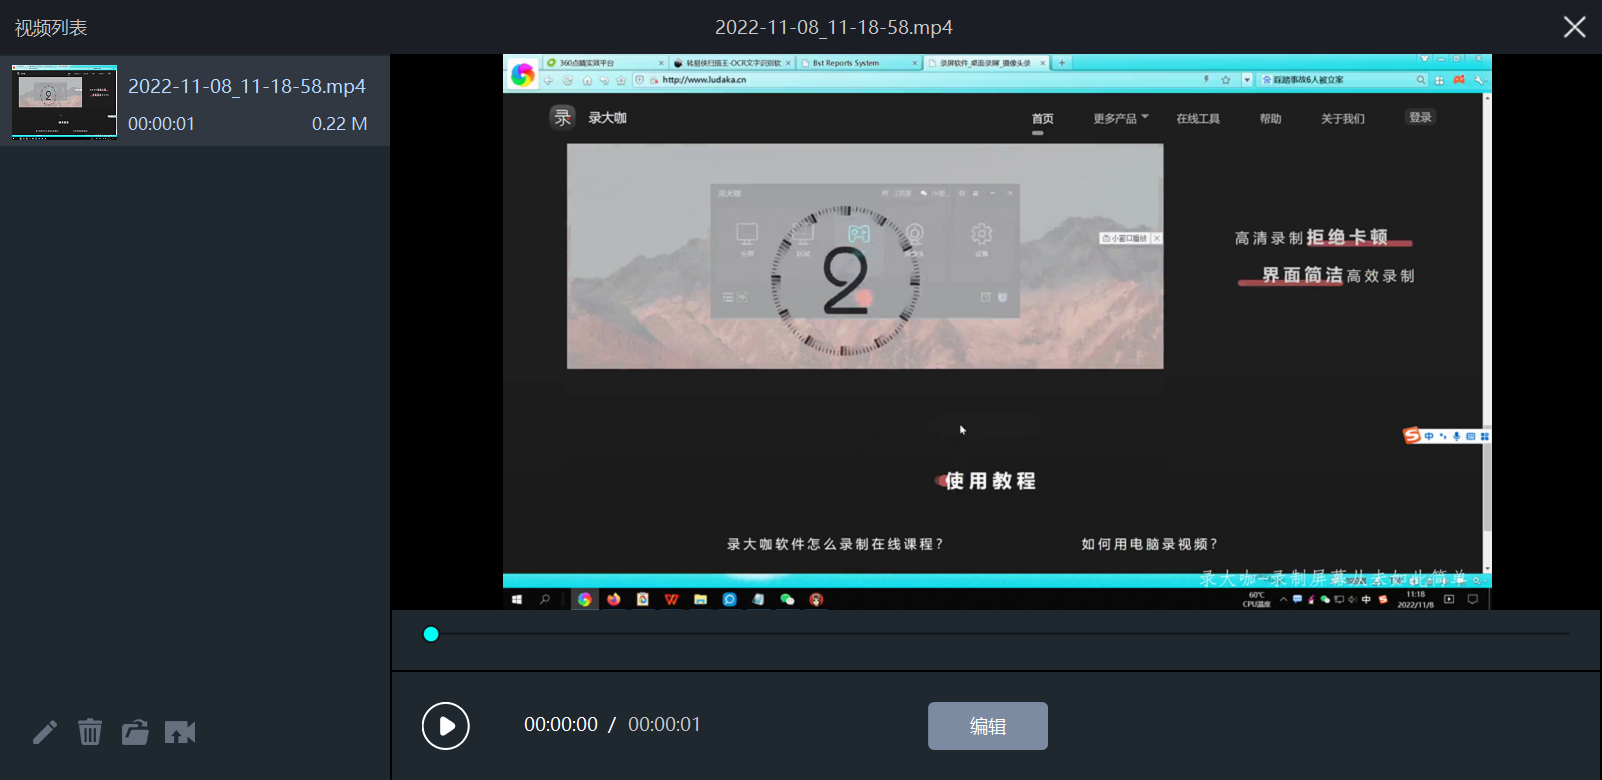Play the recorded video

[446, 726]
